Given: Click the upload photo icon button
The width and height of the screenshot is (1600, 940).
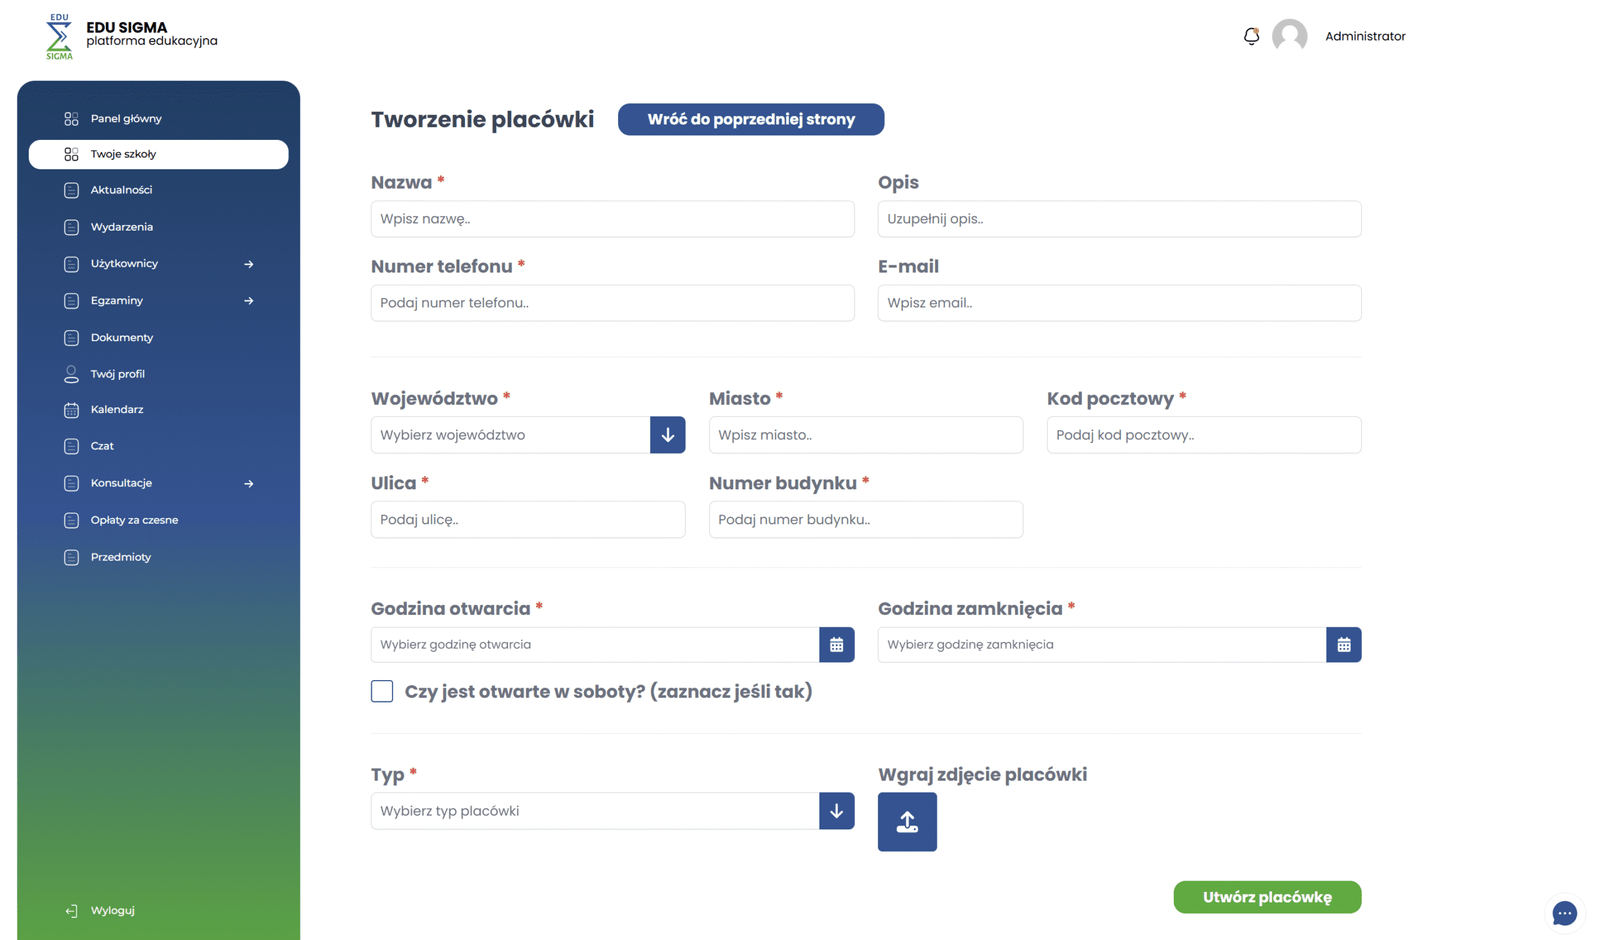Looking at the screenshot, I should [x=907, y=822].
